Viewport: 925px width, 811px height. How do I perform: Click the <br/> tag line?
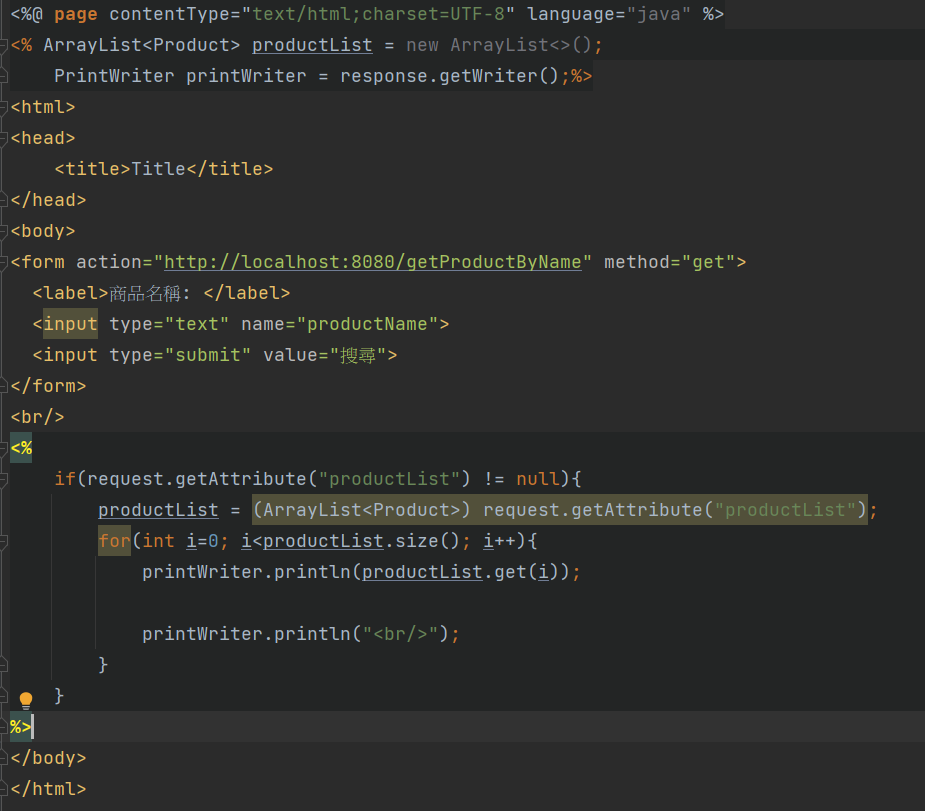click(x=37, y=417)
